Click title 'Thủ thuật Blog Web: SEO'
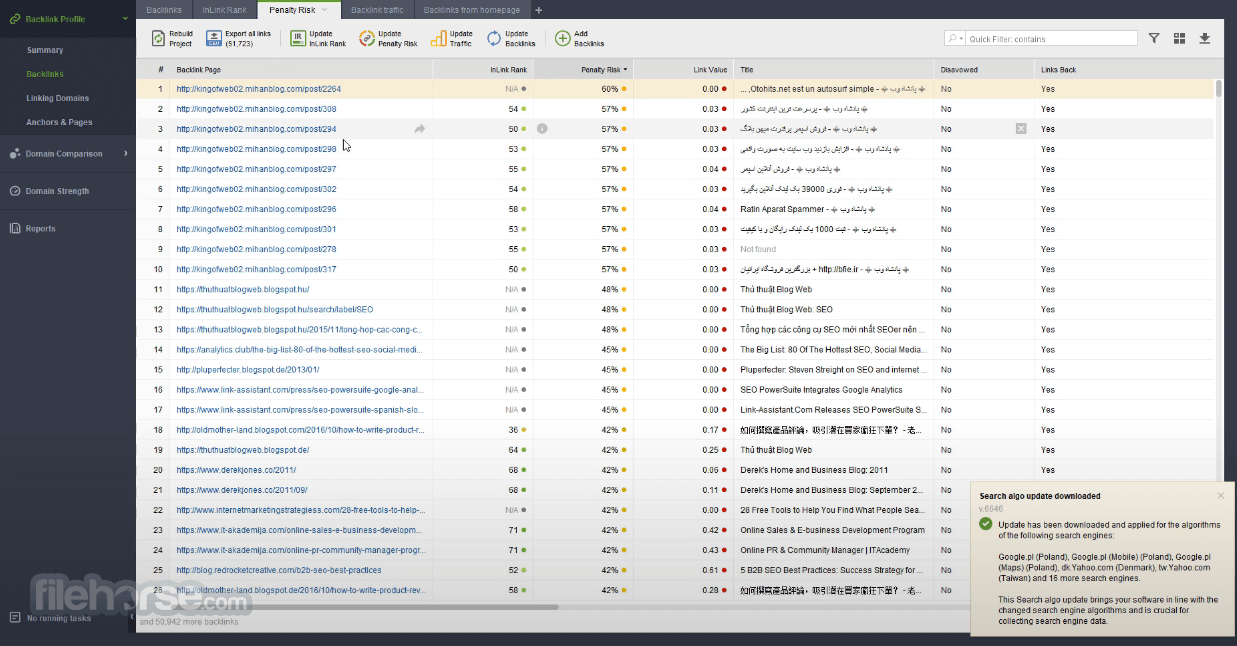This screenshot has width=1237, height=646. (786, 309)
